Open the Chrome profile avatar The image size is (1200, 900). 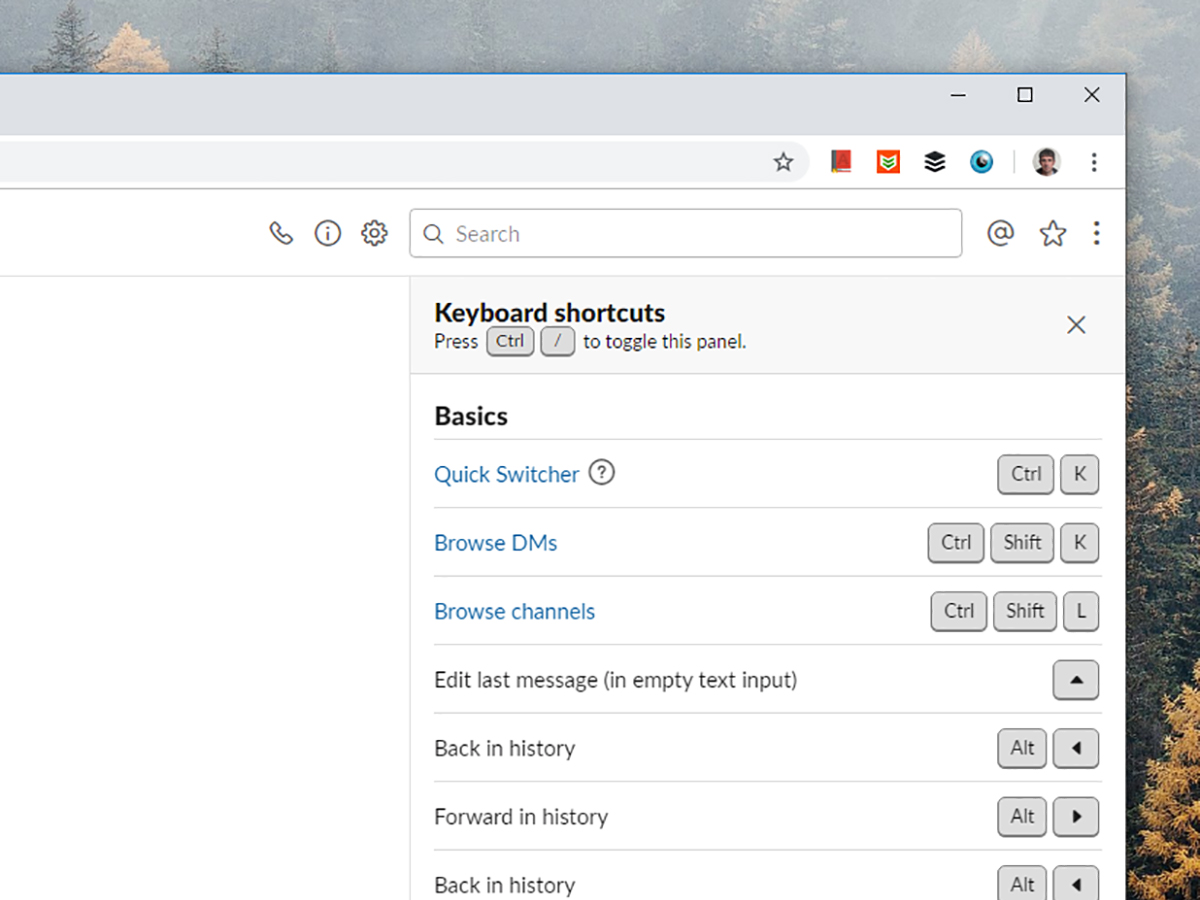tap(1047, 162)
